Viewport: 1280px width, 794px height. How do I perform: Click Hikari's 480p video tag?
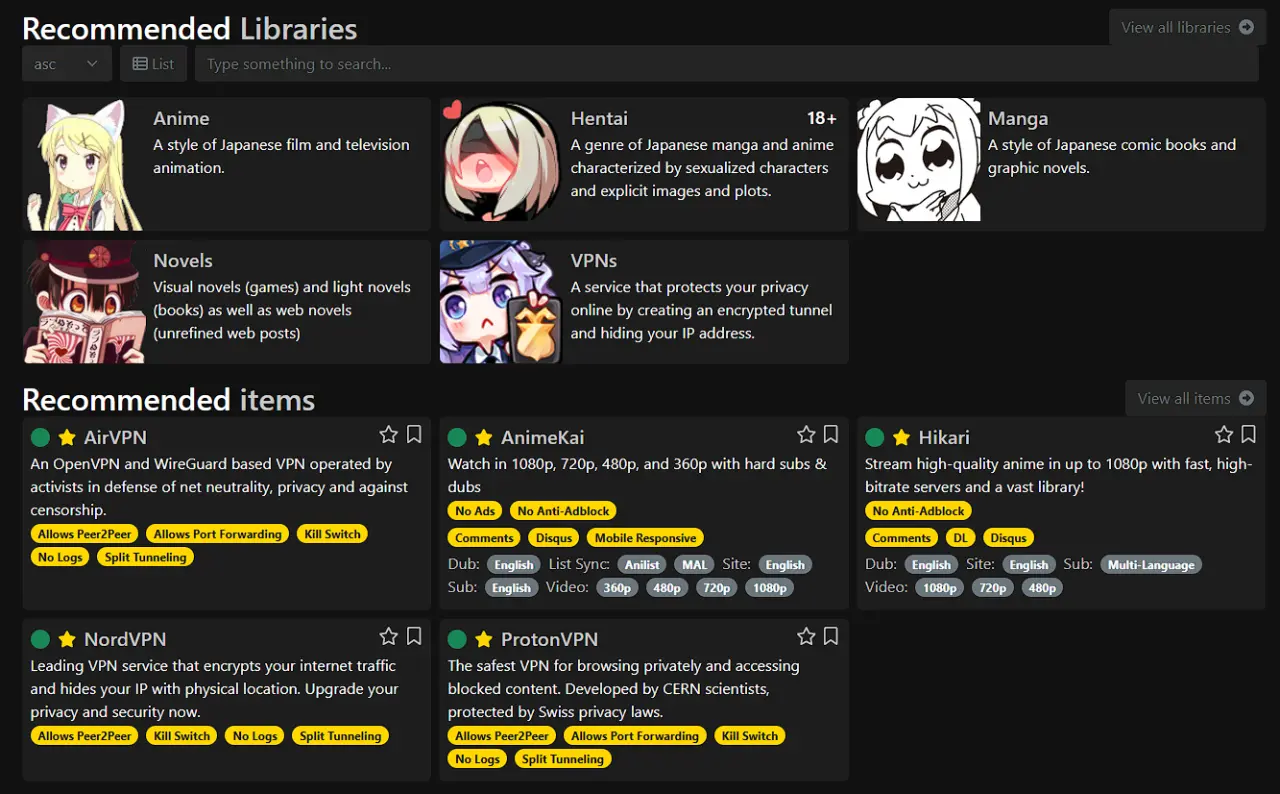[1042, 588]
